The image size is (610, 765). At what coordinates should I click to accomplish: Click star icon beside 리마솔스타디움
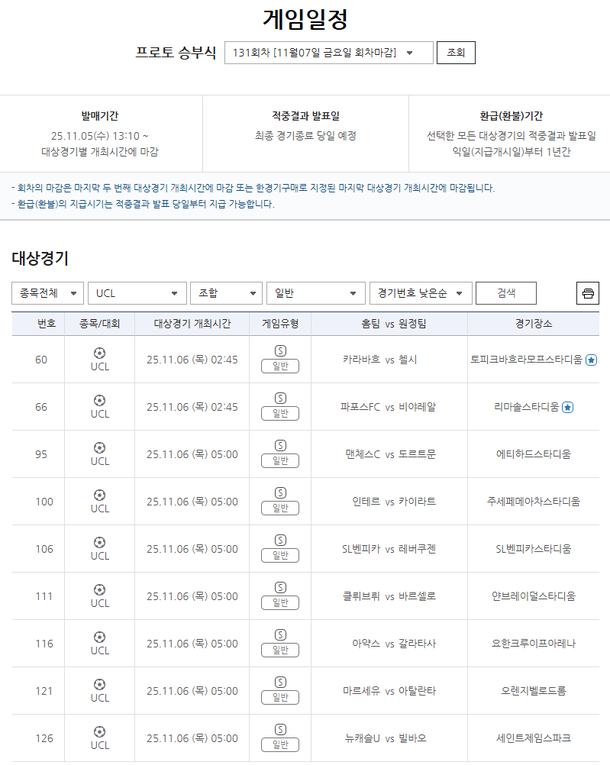click(x=568, y=407)
